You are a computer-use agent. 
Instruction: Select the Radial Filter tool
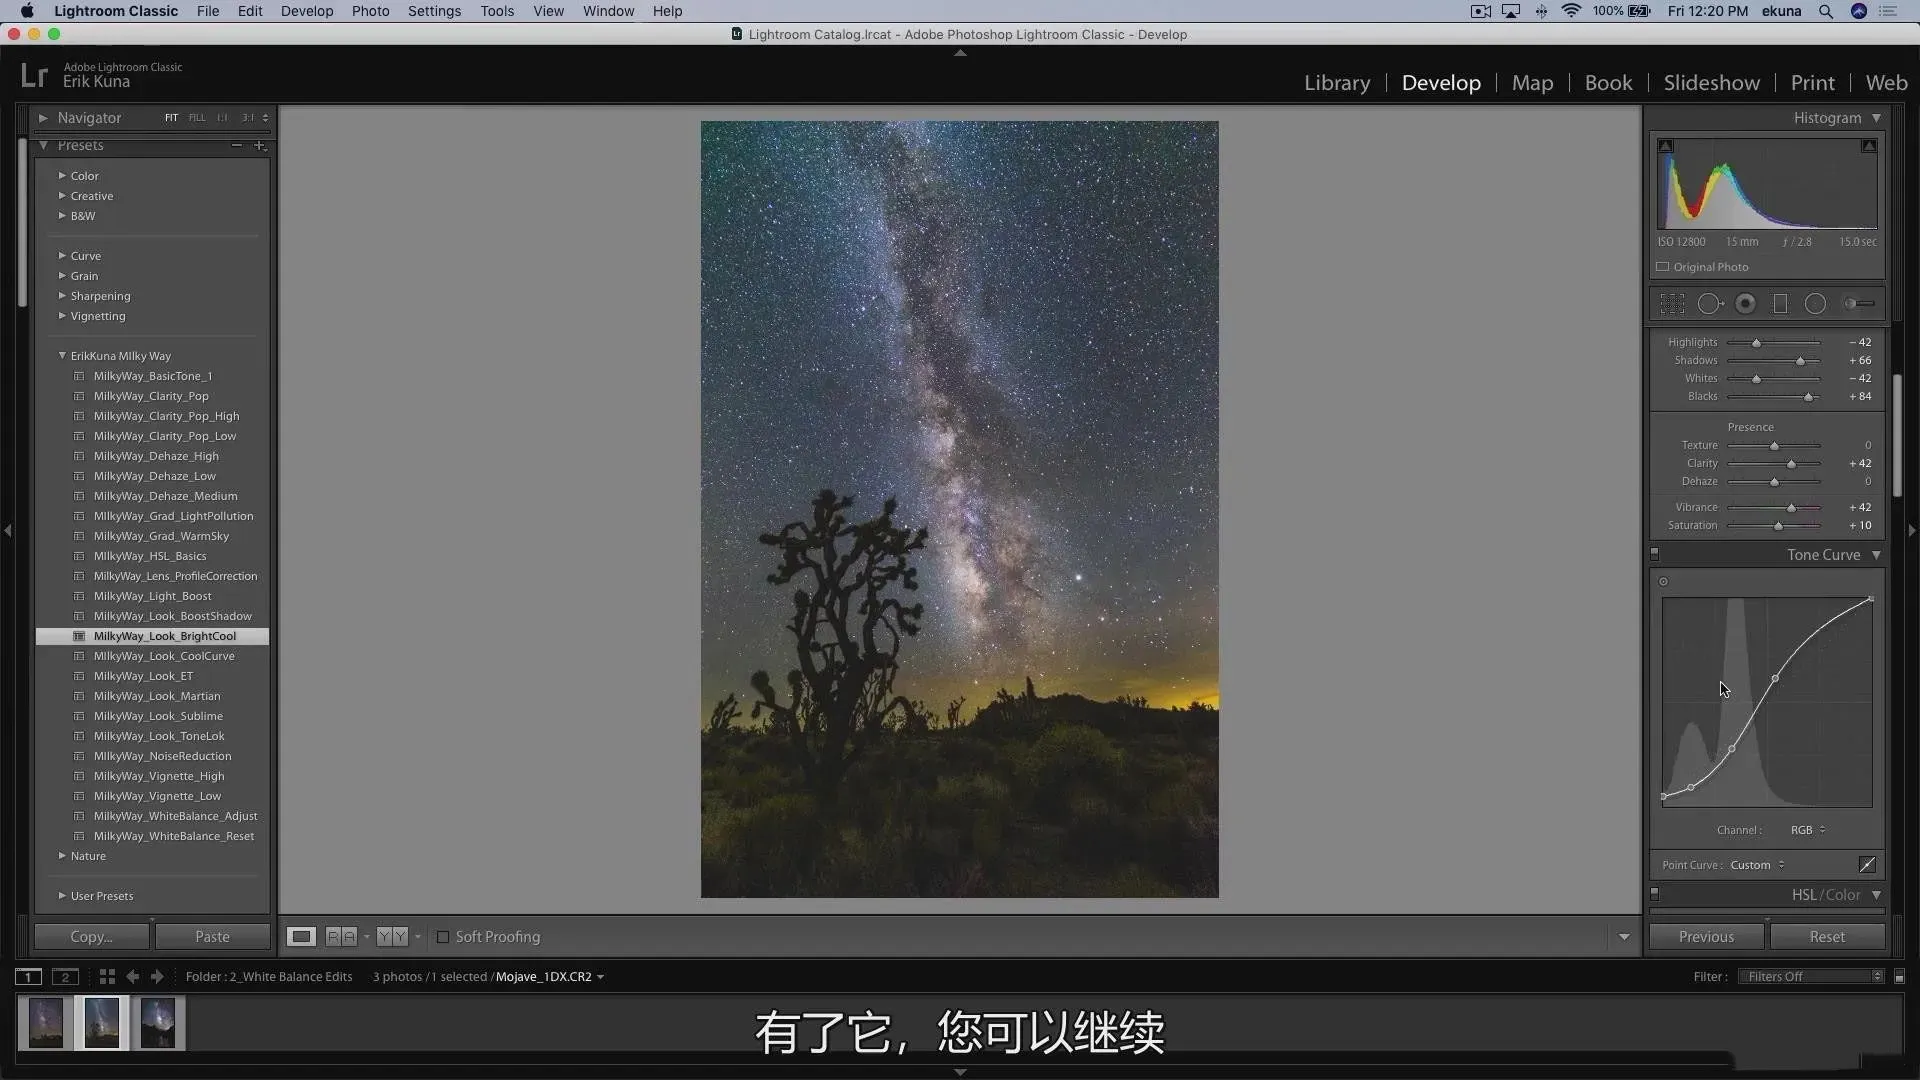pyautogui.click(x=1815, y=304)
